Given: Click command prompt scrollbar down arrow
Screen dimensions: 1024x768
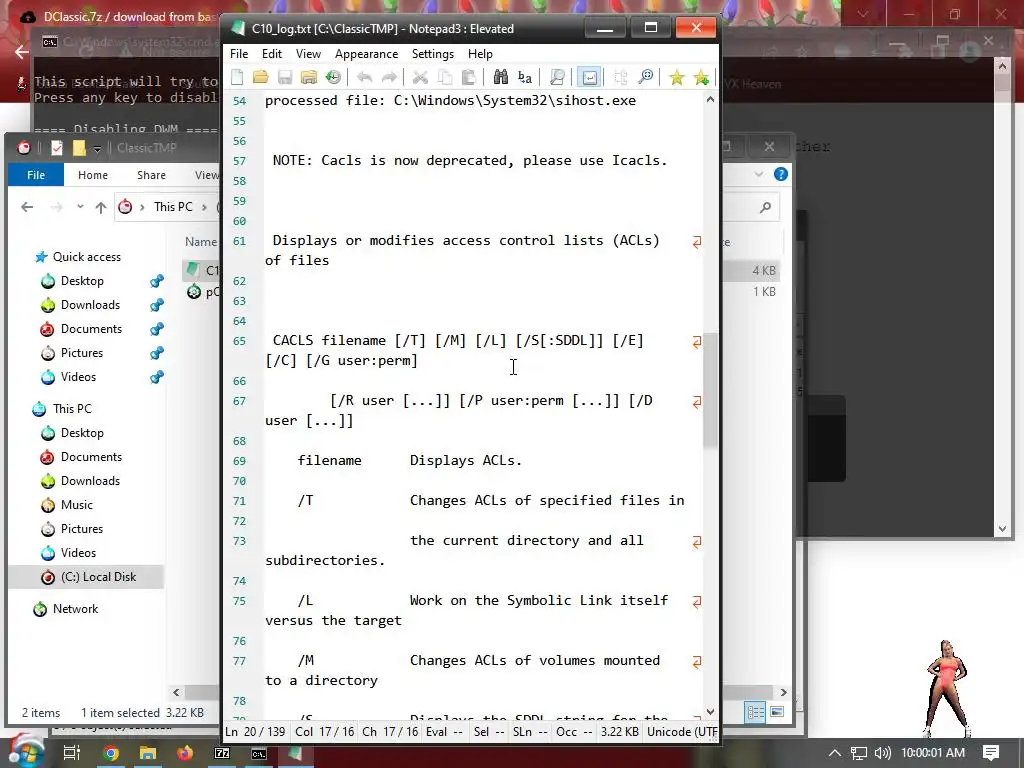Looking at the screenshot, I should 1002,529.
